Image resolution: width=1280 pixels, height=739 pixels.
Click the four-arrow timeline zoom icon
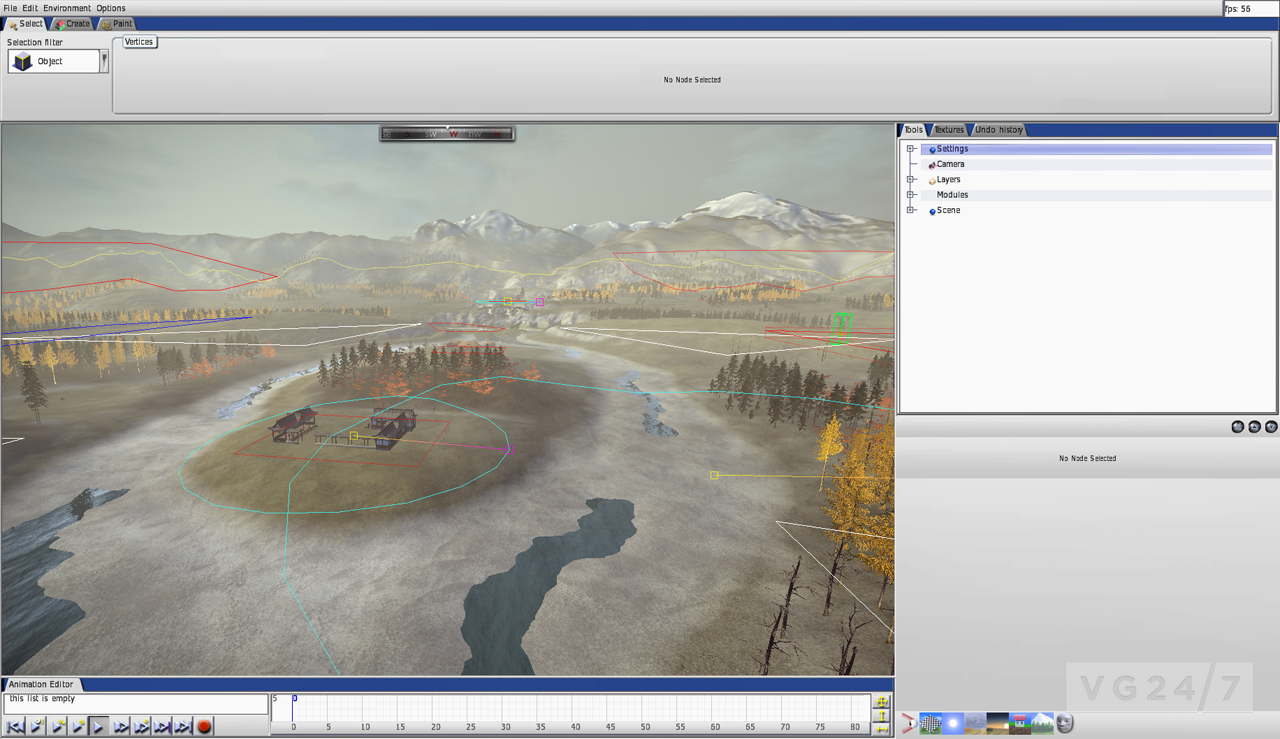tap(882, 702)
